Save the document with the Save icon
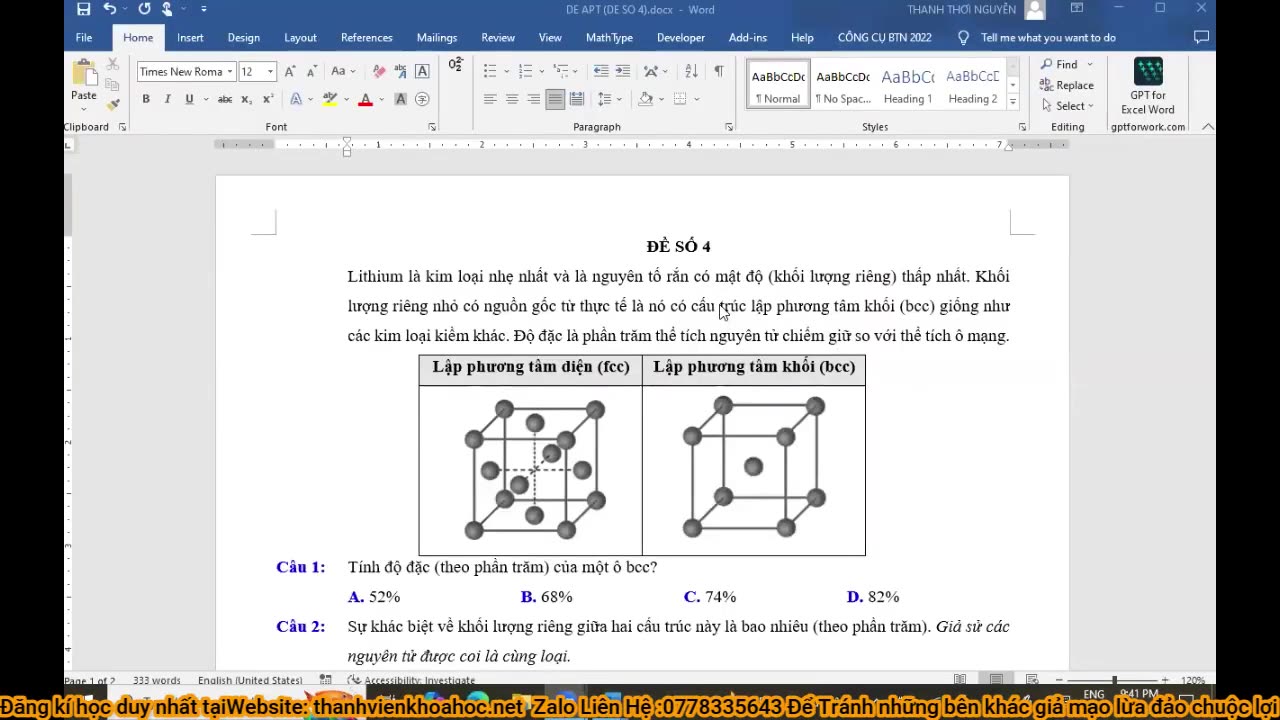 [x=84, y=9]
